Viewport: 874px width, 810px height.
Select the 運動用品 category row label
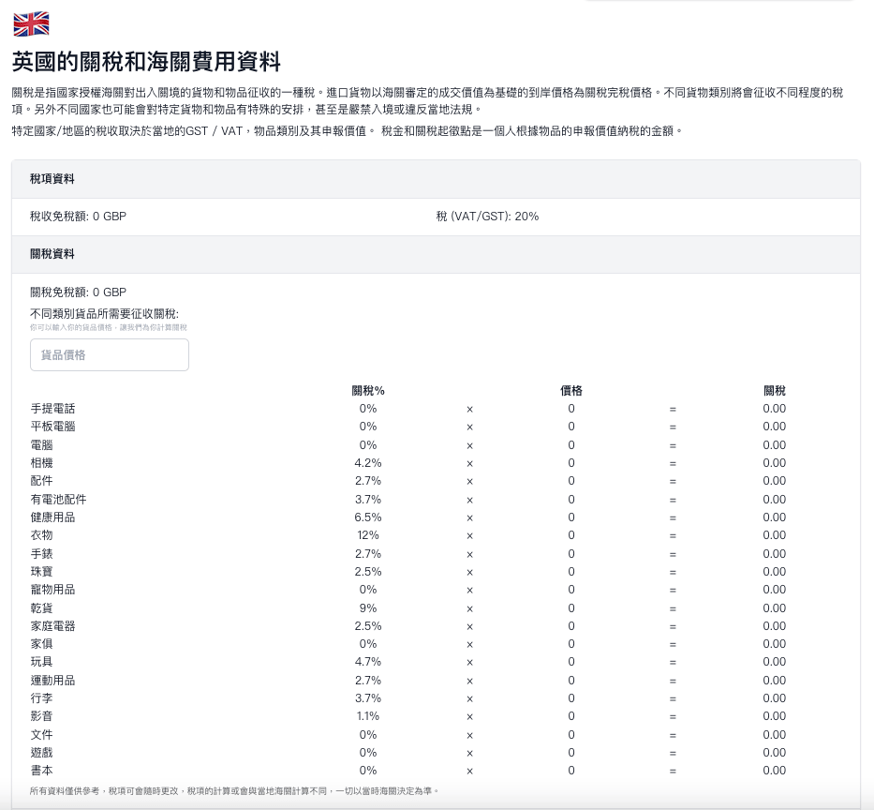click(53, 680)
